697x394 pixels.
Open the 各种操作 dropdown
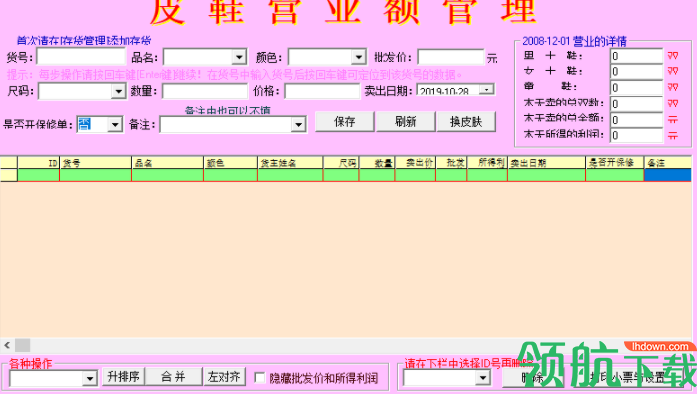90,378
